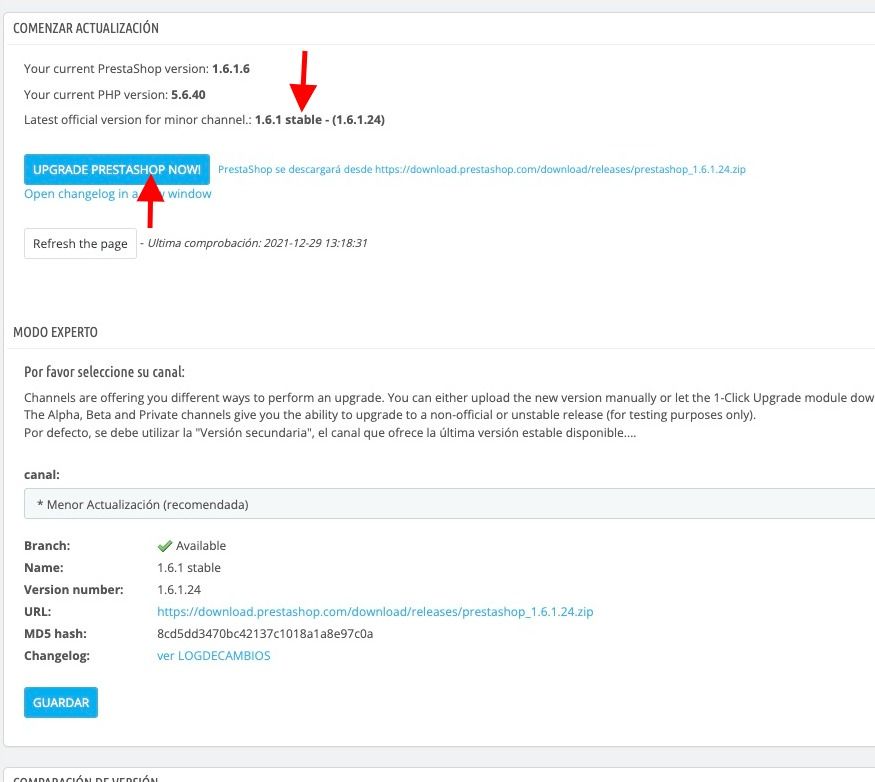
Task: Open the URL row download link
Action: pos(375,611)
